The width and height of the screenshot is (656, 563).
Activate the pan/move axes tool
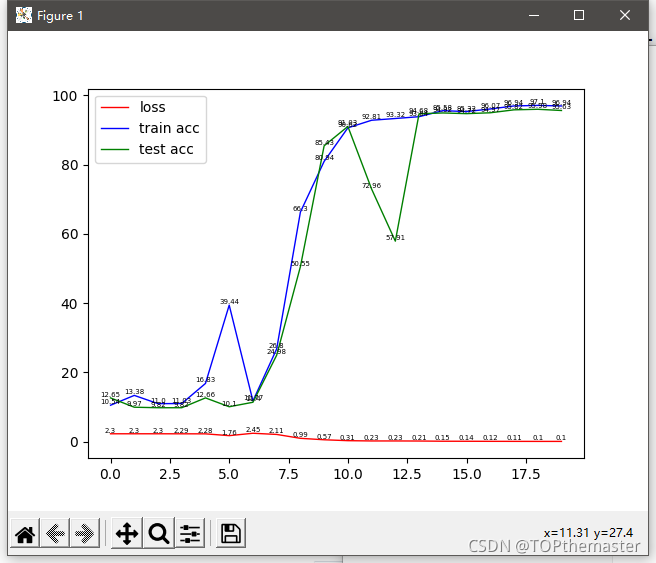click(x=127, y=533)
